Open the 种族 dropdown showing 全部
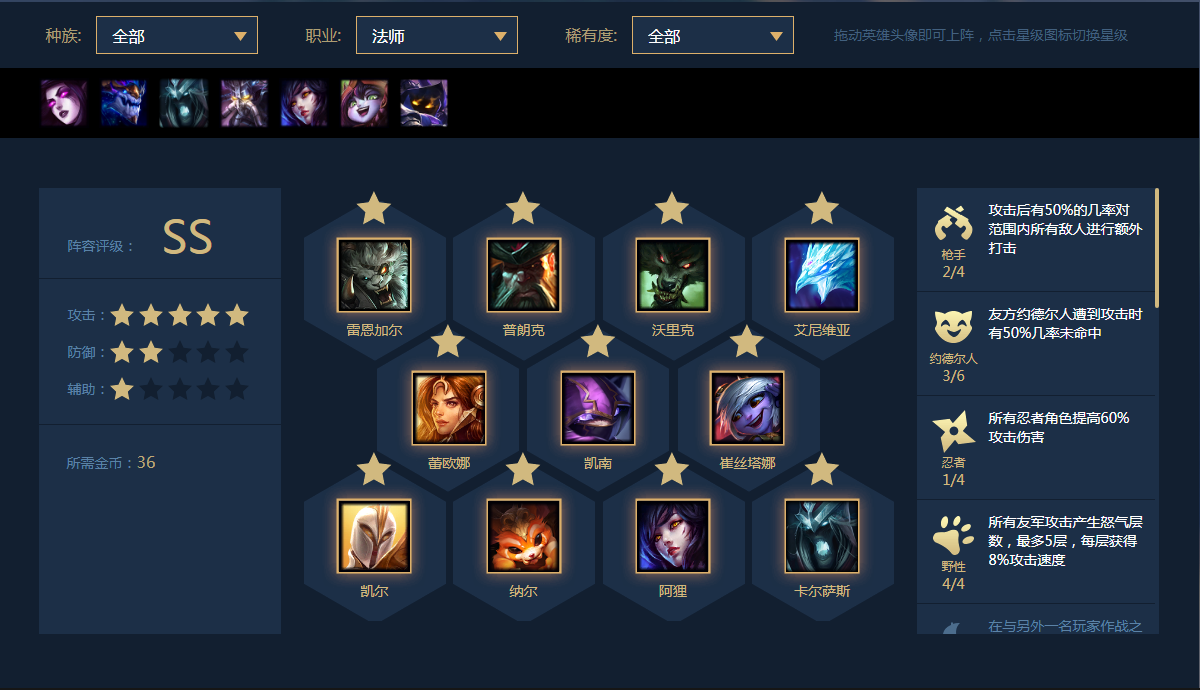Image resolution: width=1200 pixels, height=690 pixels. [177, 35]
